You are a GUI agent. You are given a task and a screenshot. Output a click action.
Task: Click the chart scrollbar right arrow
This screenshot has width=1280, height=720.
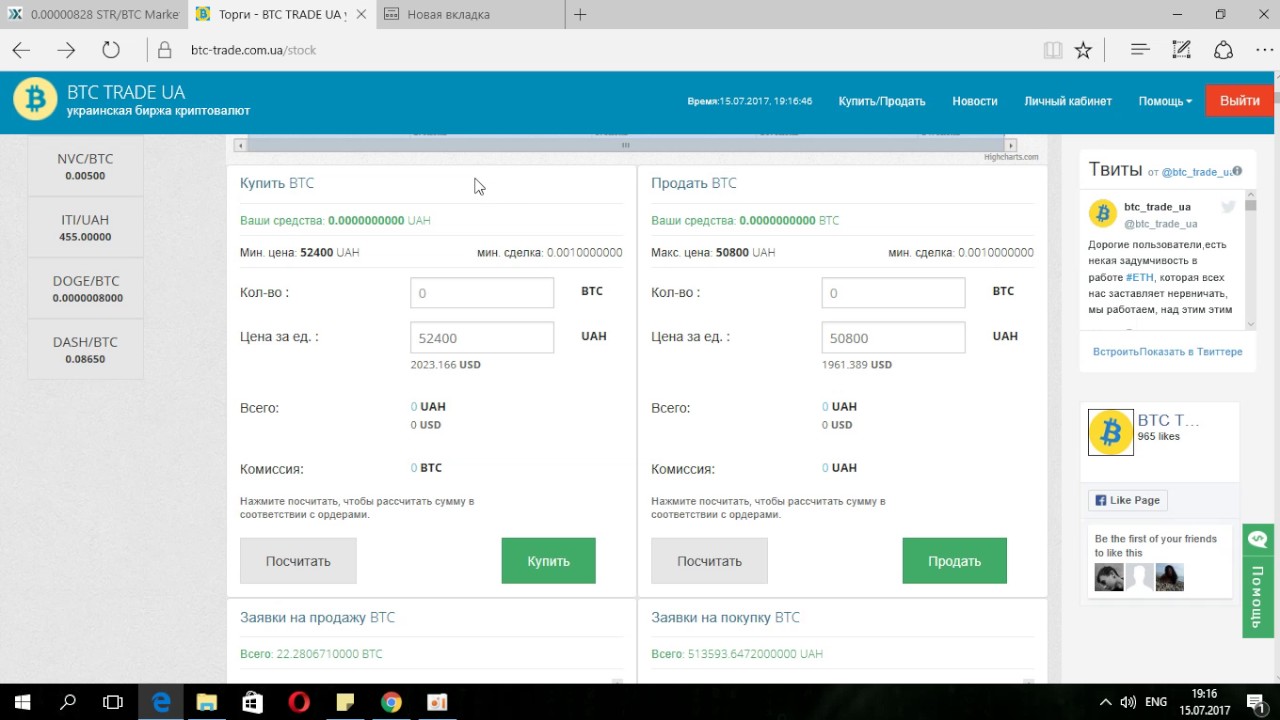point(1011,145)
